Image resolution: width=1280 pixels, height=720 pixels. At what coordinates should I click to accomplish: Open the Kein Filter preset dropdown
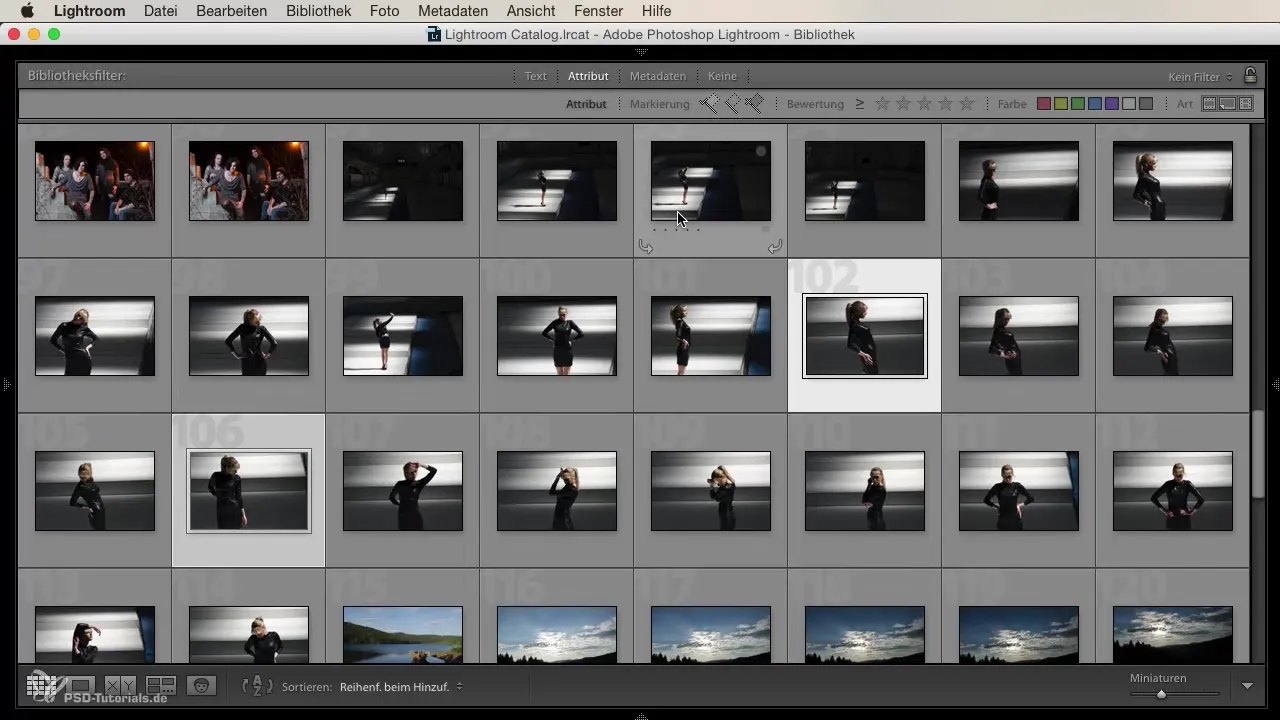click(1200, 77)
